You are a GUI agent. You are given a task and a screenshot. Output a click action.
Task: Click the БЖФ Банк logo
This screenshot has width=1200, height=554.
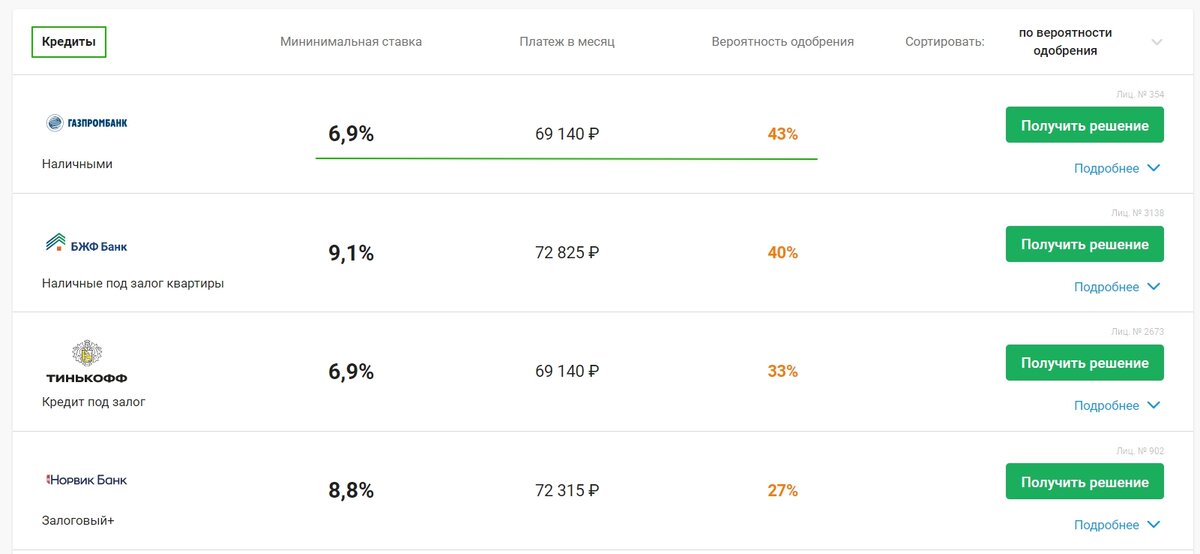point(87,243)
